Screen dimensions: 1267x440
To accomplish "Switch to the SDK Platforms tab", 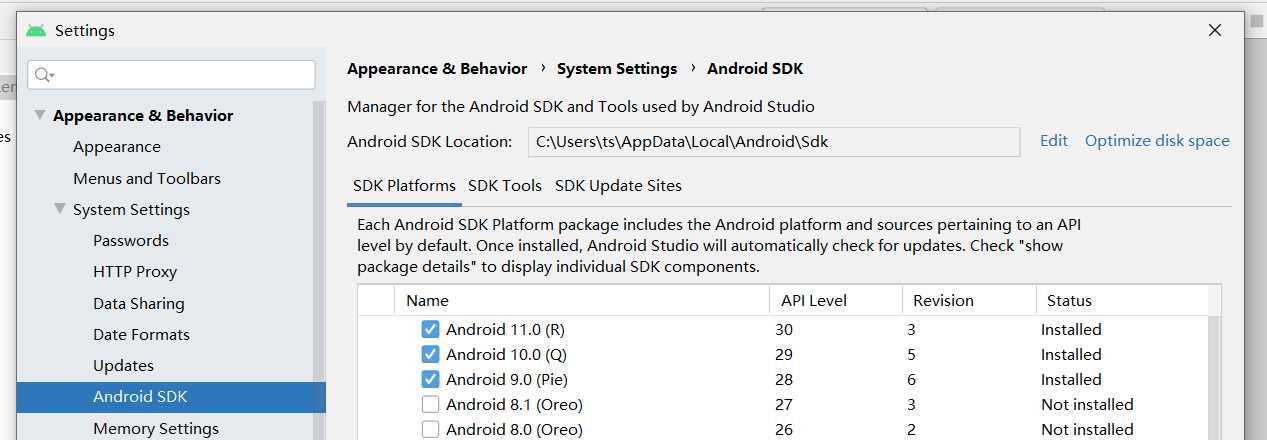I will [x=404, y=186].
